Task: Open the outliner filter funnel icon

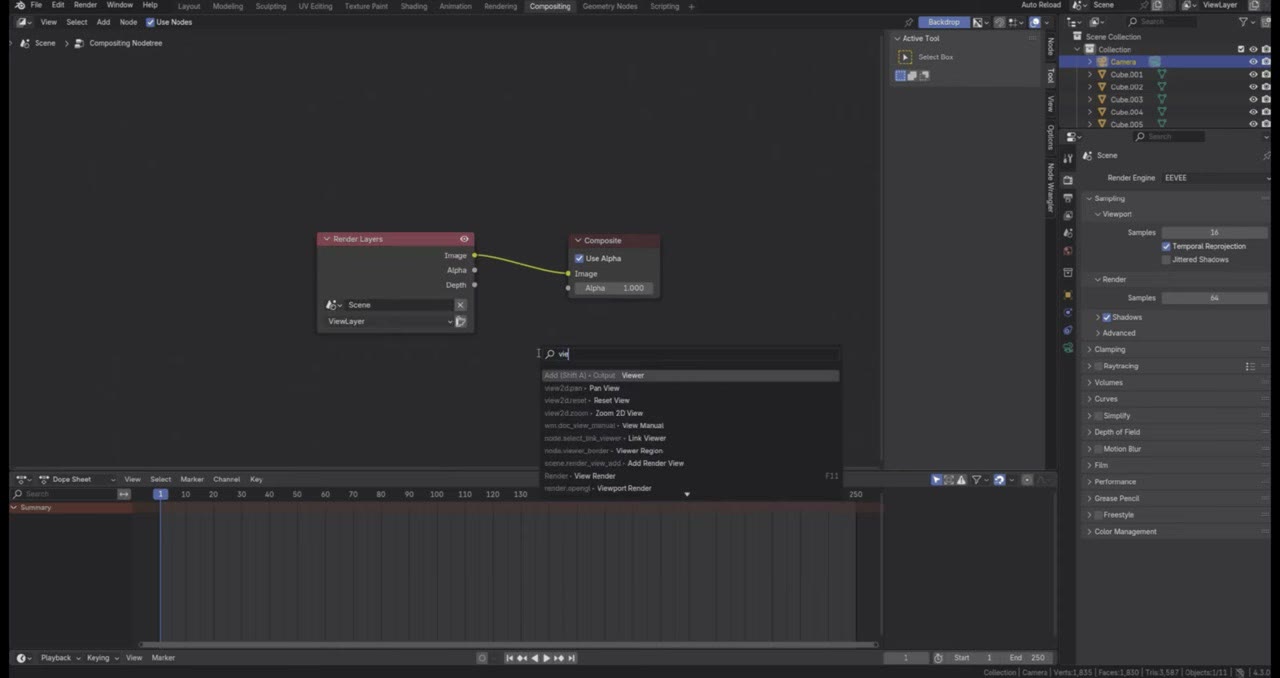Action: tap(1244, 21)
